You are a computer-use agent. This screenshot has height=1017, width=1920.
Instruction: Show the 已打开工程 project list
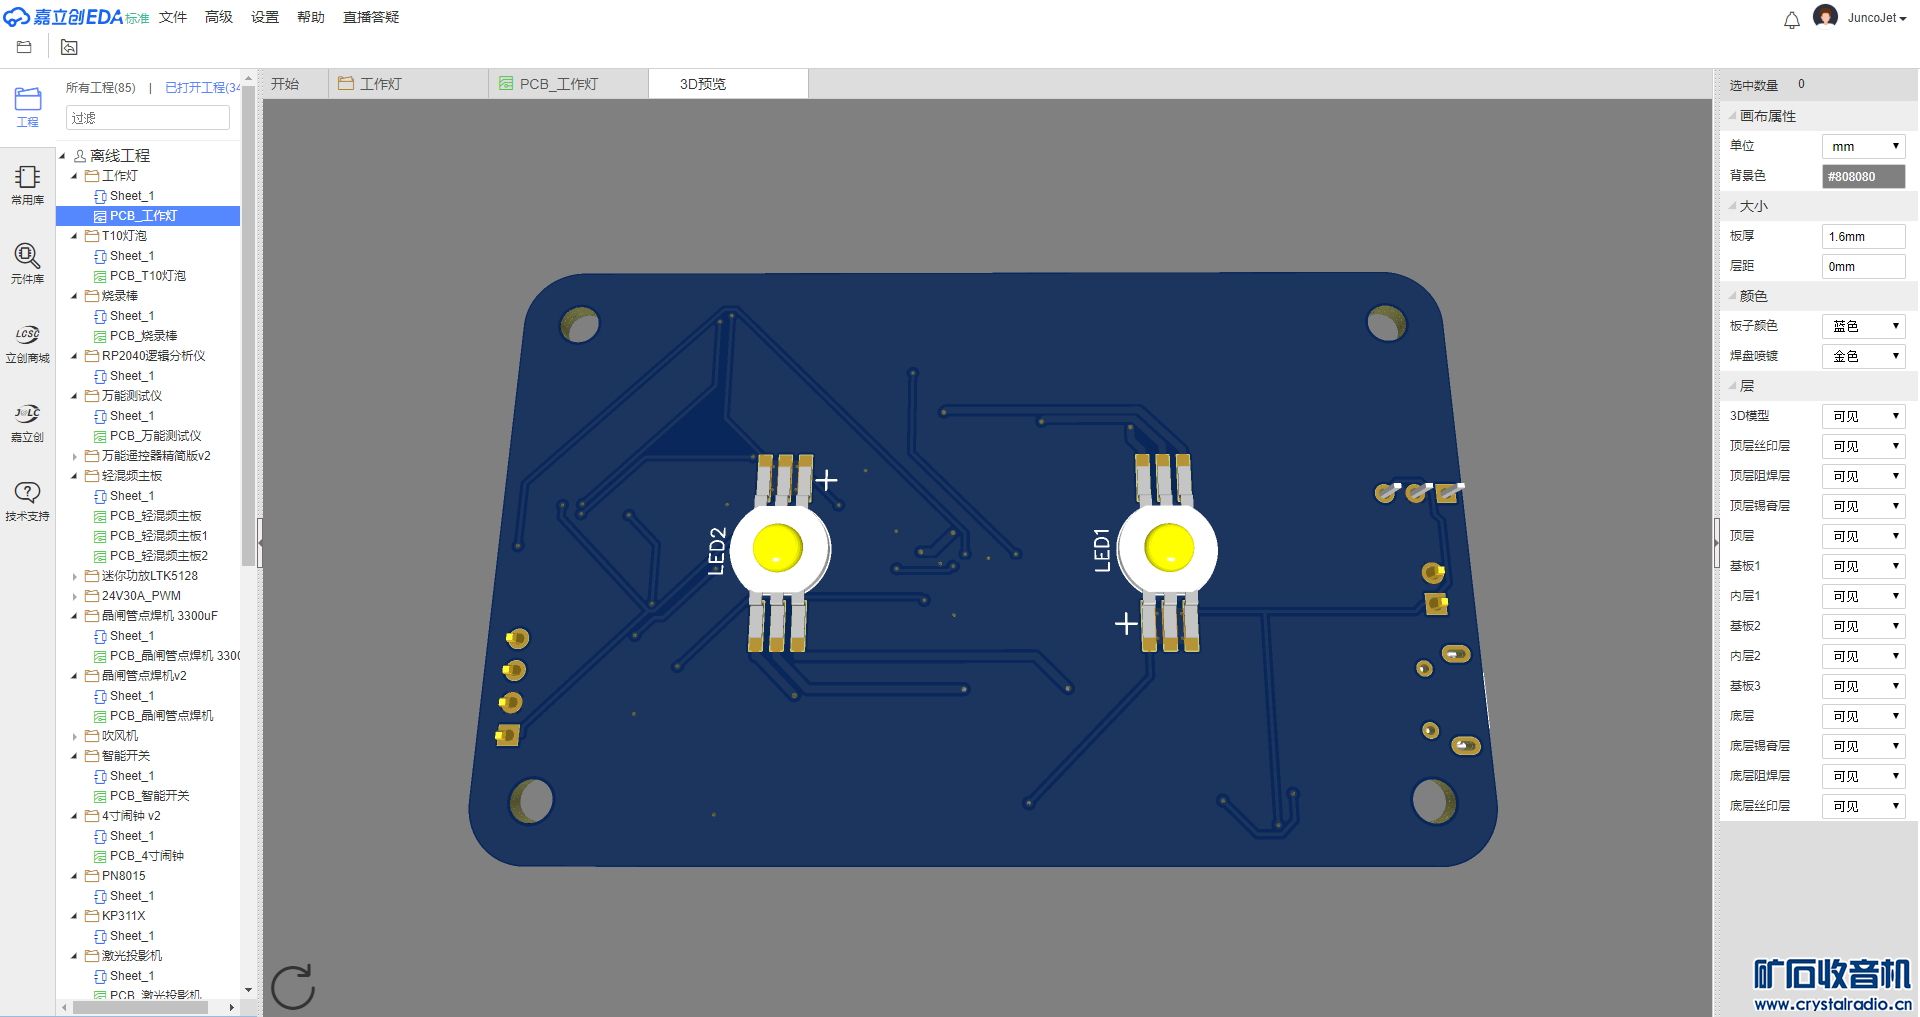pos(202,88)
